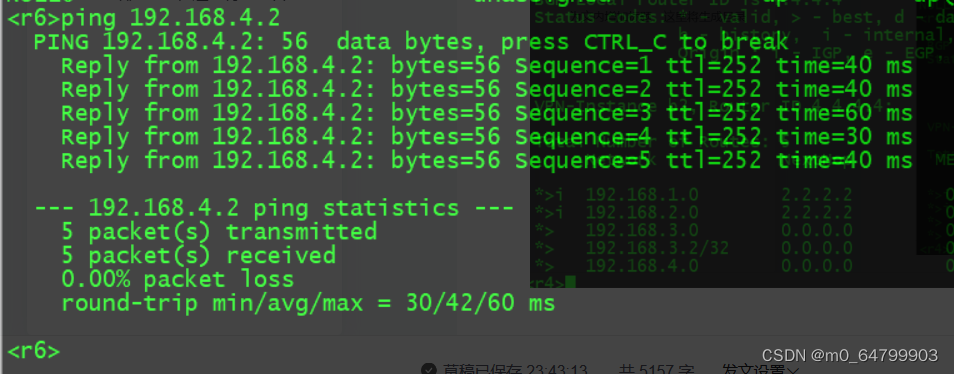Click the <r4> prompt cursor in background terminal

click(570, 282)
